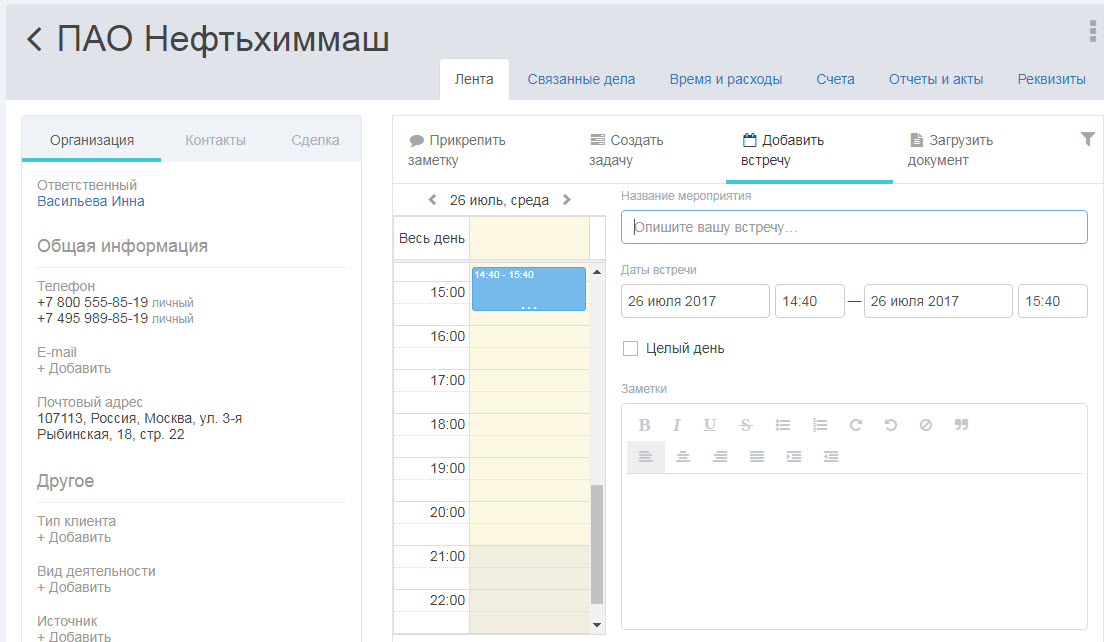The height and width of the screenshot is (642, 1104).
Task: Open the feed filter funnel icon
Action: pos(1088,139)
